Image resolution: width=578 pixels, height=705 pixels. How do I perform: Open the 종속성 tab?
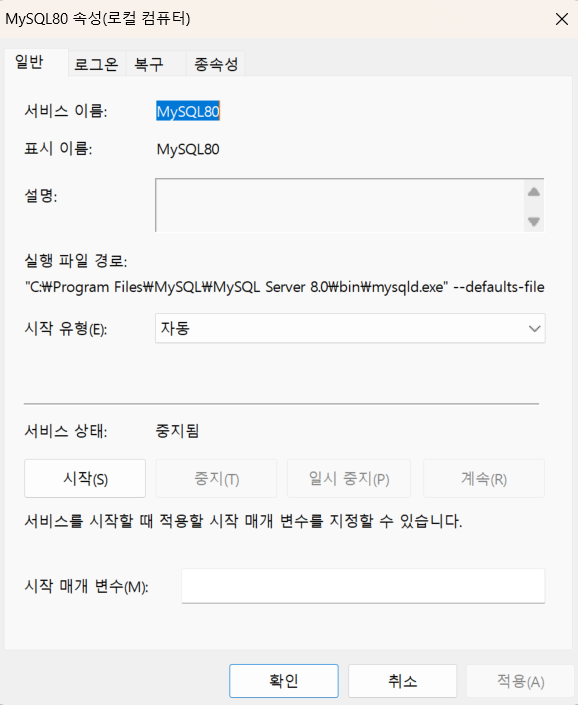point(216,64)
